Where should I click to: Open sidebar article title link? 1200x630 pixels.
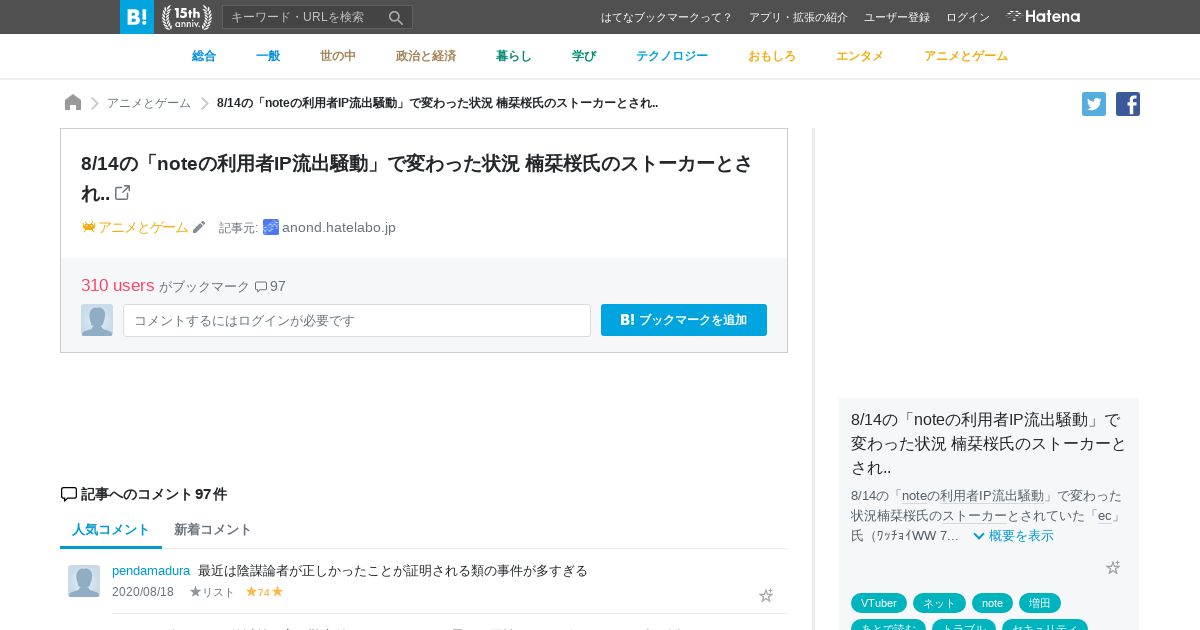tap(989, 443)
